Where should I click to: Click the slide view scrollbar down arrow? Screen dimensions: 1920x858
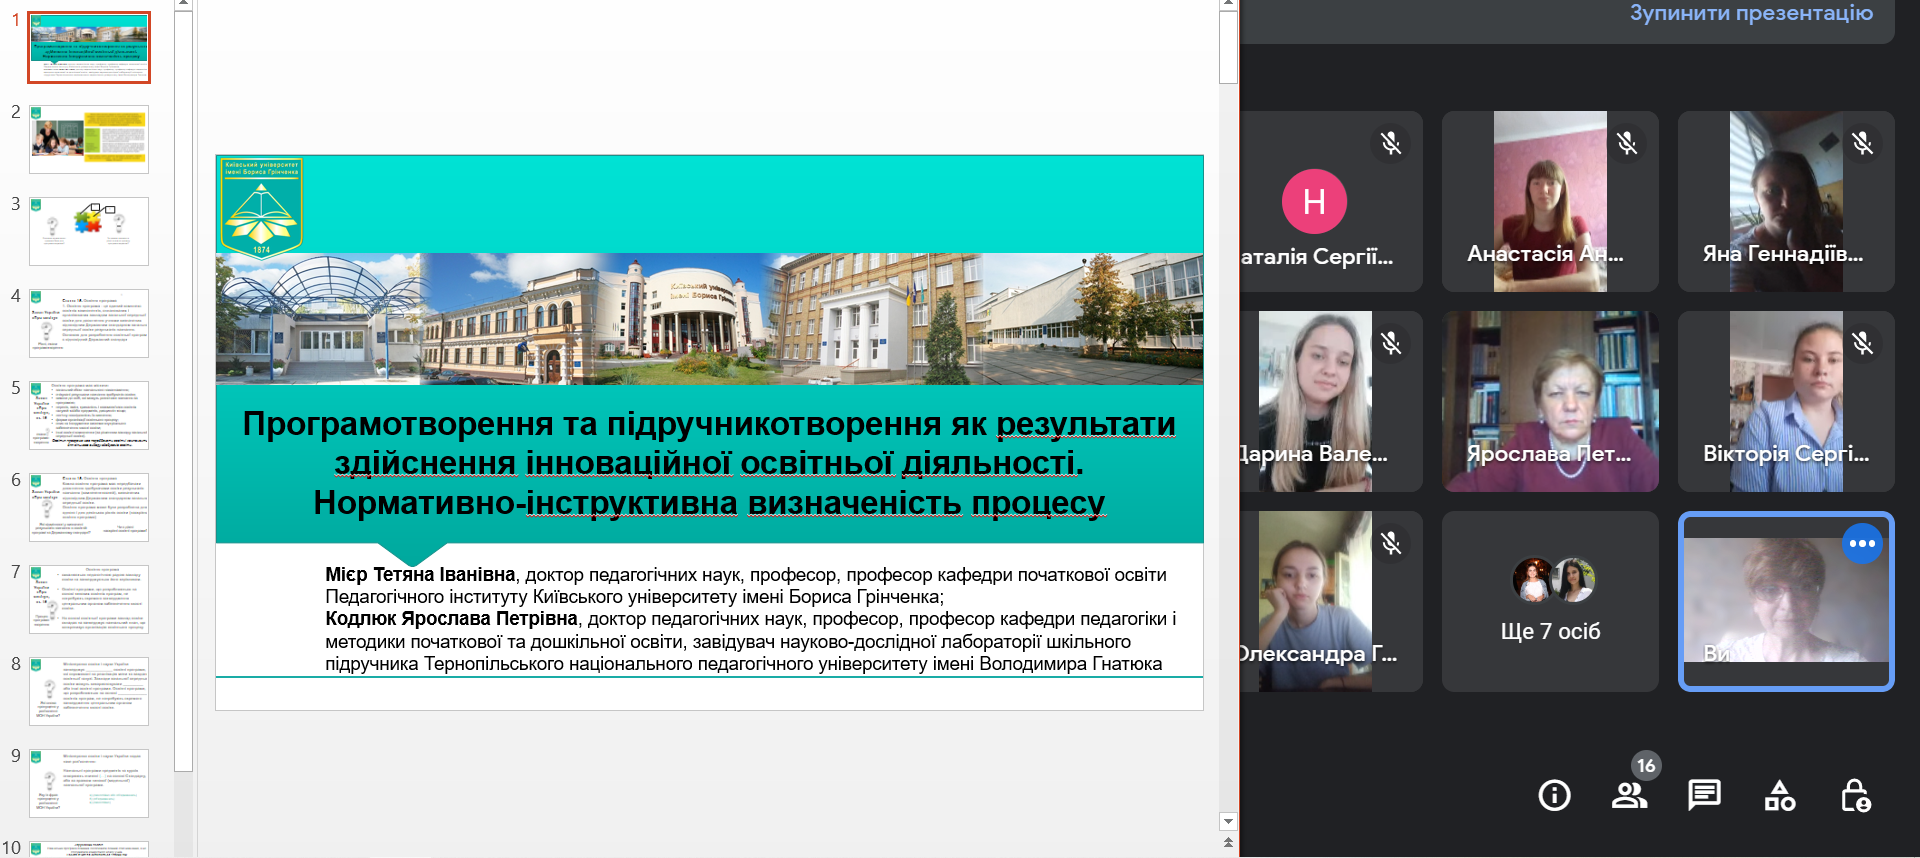click(1229, 821)
